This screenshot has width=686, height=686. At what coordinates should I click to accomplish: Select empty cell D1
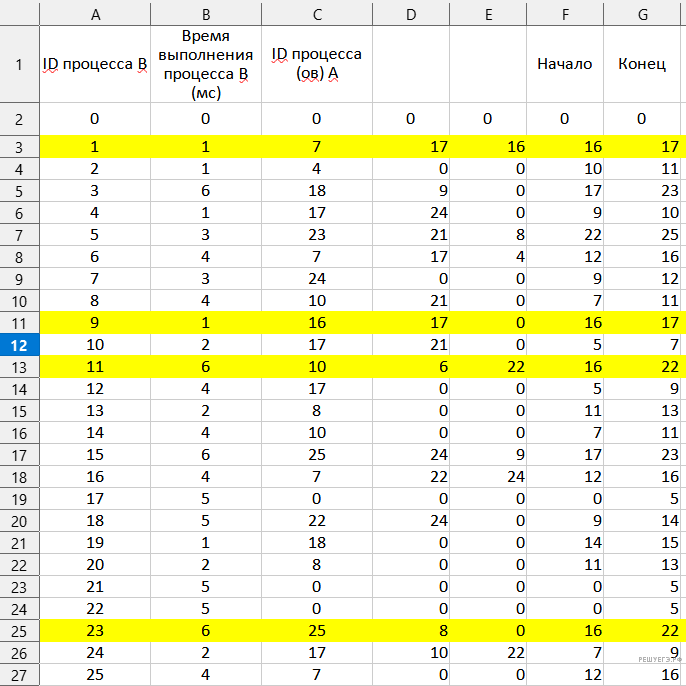click(x=411, y=64)
